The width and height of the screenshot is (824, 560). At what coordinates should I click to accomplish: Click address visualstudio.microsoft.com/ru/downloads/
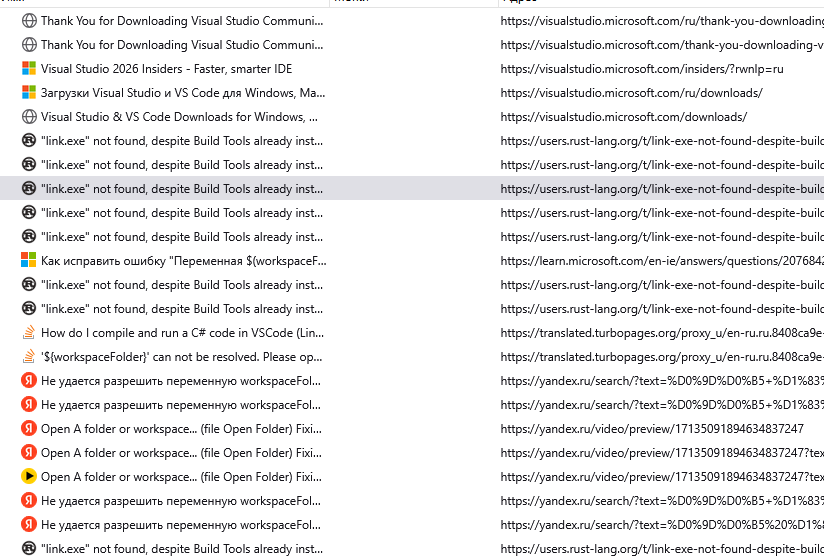pyautogui.click(x=631, y=93)
